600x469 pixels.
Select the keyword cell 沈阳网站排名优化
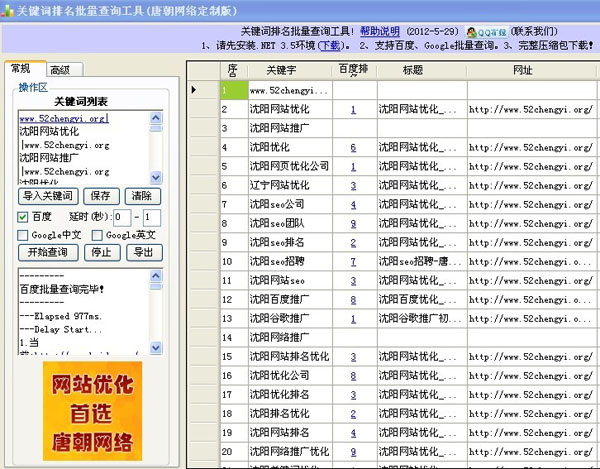[x=290, y=357]
